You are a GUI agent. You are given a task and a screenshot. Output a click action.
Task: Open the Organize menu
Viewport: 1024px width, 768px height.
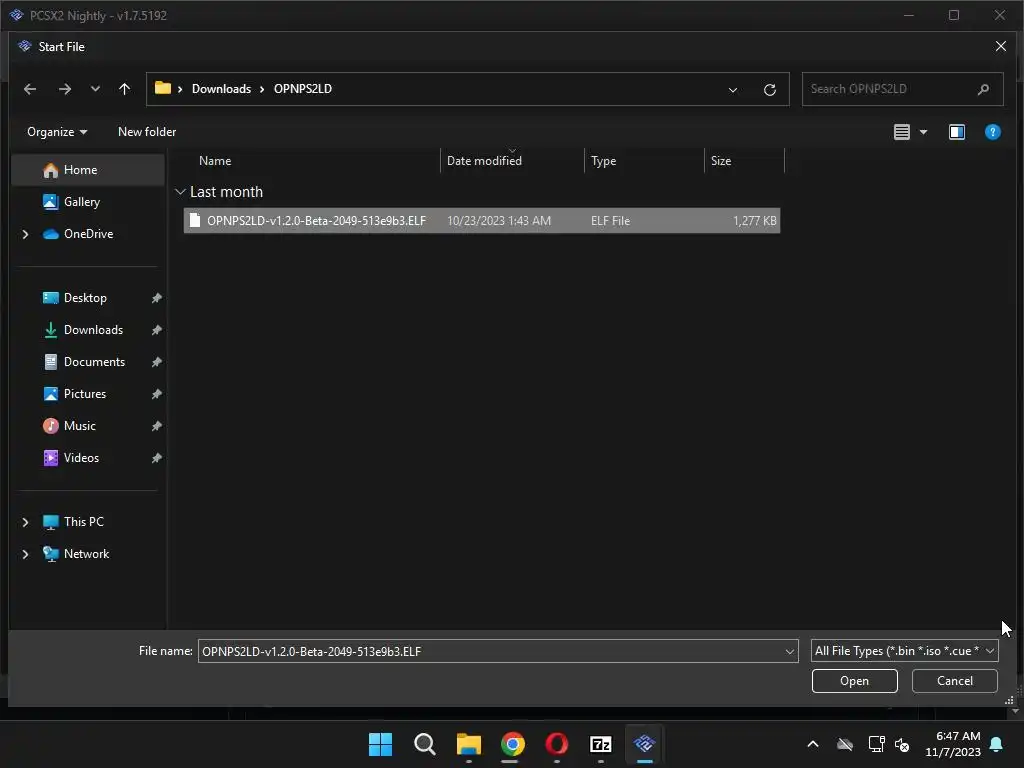tap(57, 132)
